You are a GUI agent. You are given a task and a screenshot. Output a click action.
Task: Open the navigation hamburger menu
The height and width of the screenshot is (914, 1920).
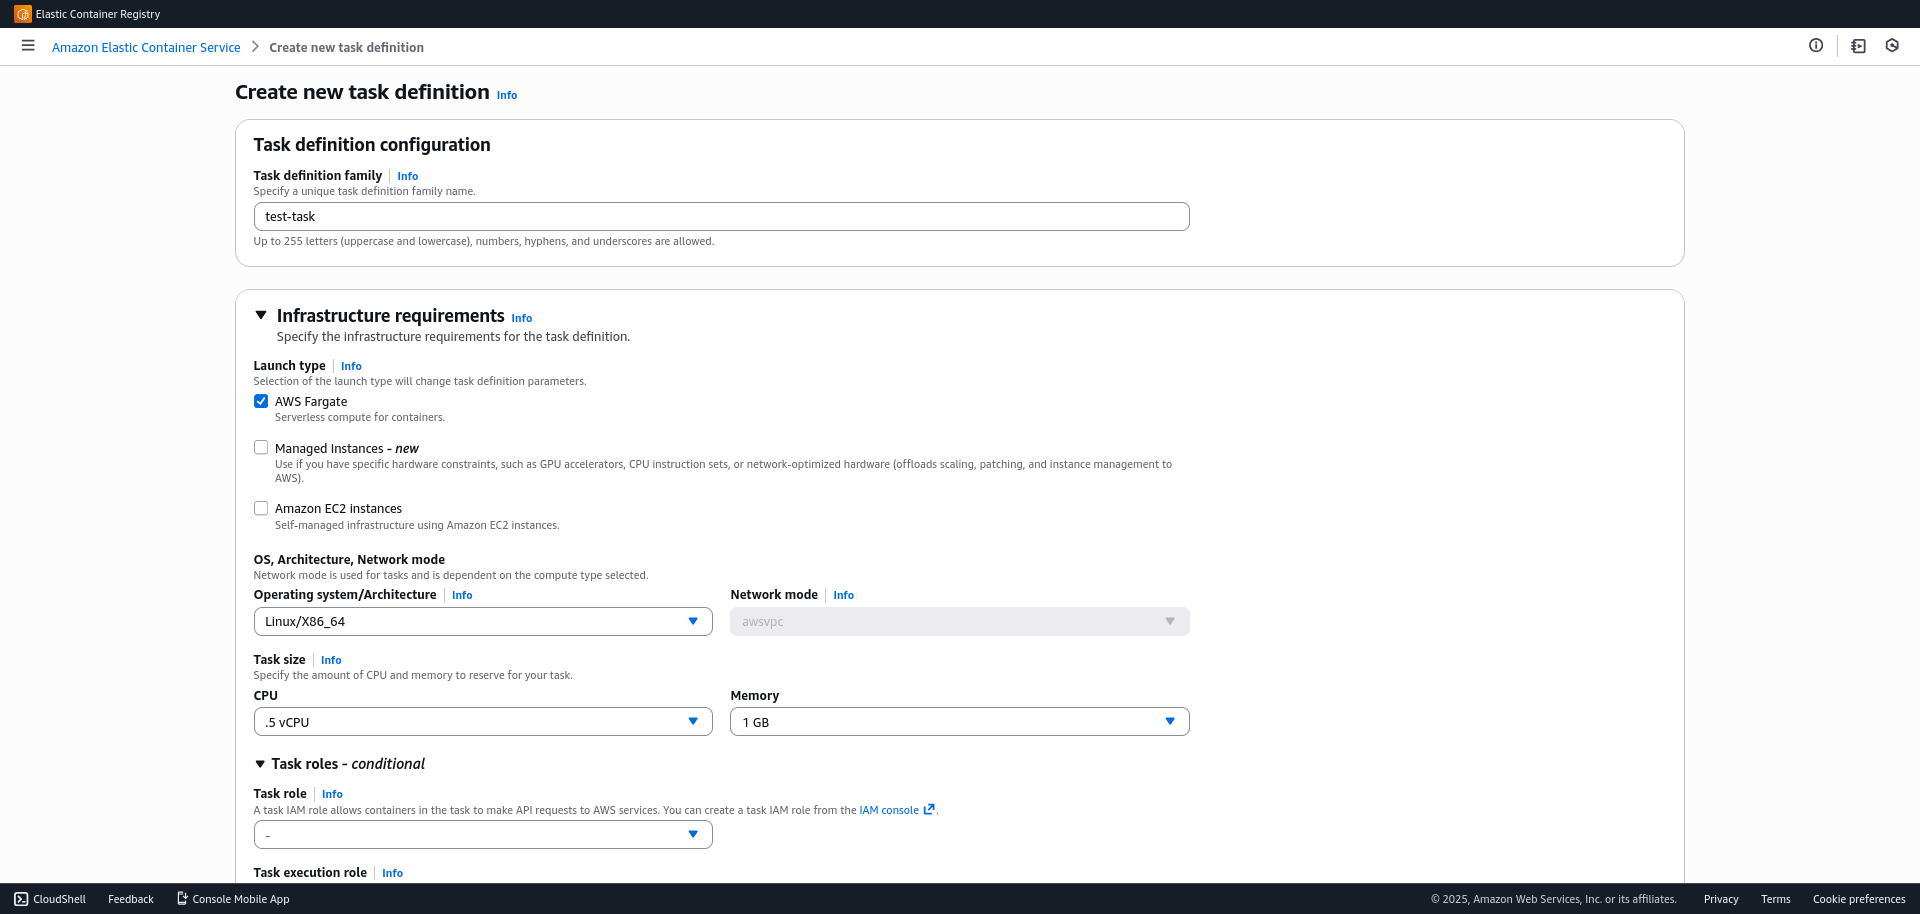click(27, 46)
